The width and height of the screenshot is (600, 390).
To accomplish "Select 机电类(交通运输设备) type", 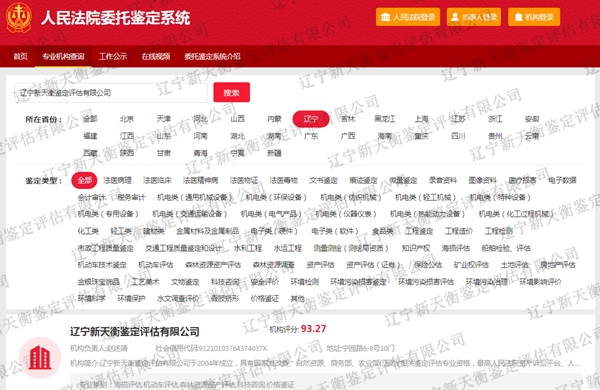I will tap(189, 214).
